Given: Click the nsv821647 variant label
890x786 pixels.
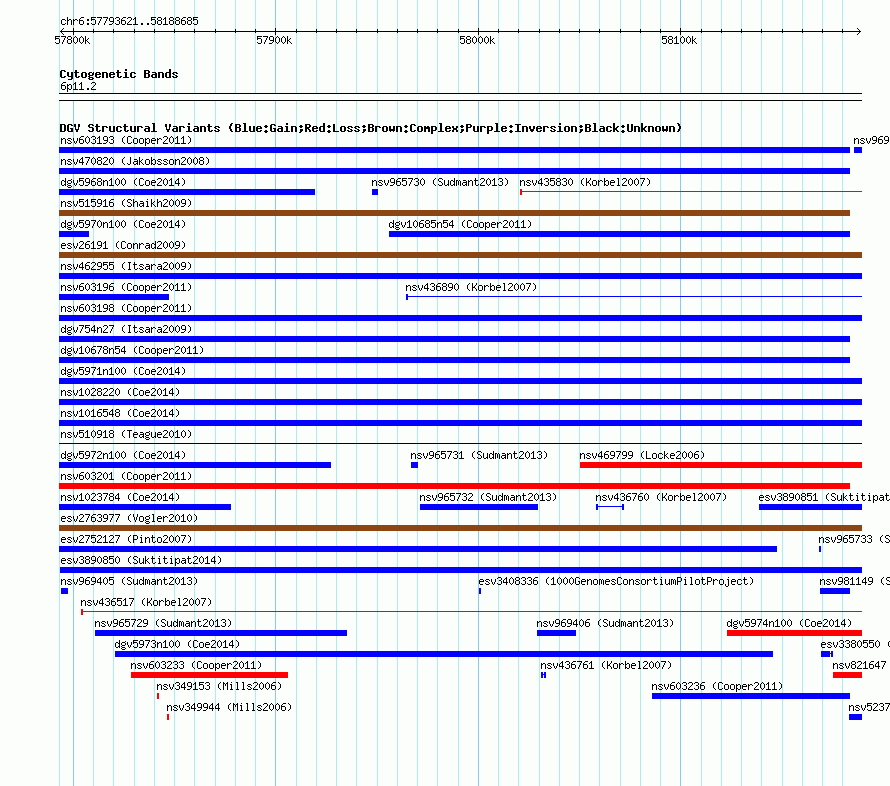Looking at the screenshot, I should [859, 665].
